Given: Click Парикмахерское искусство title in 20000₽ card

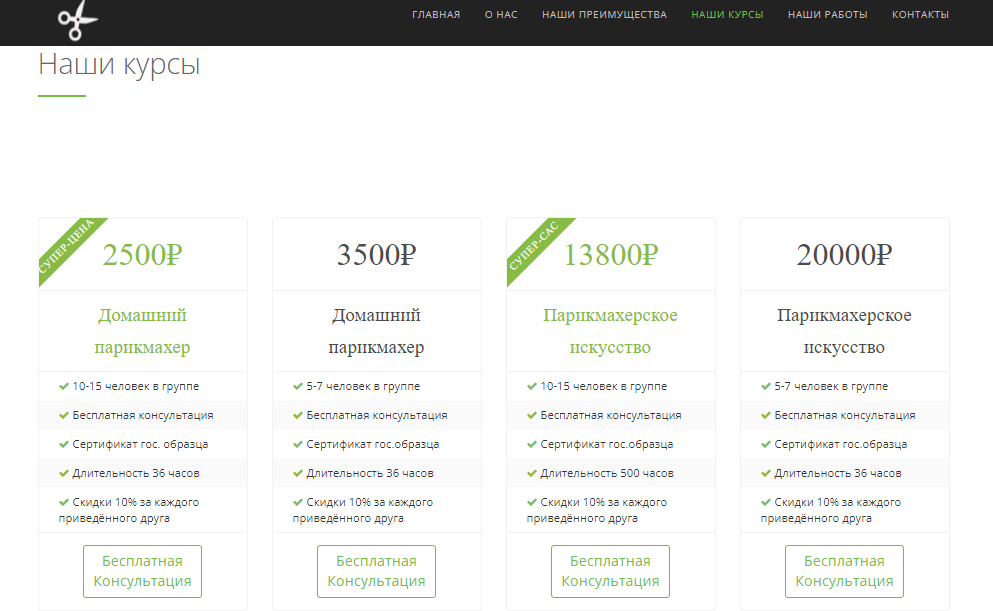Looking at the screenshot, I should click(x=844, y=331).
